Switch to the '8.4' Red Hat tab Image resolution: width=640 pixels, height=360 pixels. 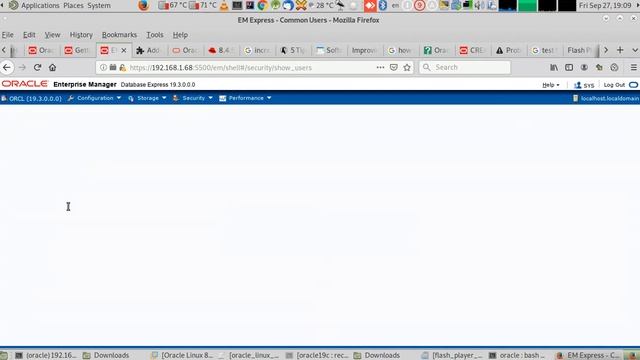[x=221, y=50]
